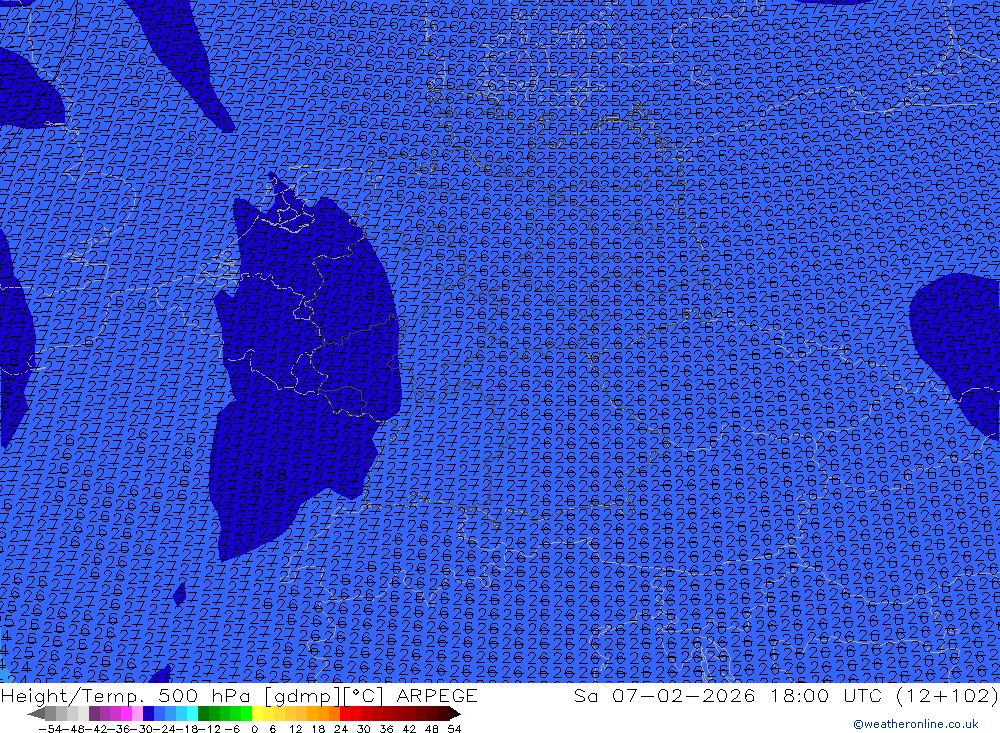
Task: Pick the yellow legend swatch at 0
Action: pos(257,713)
